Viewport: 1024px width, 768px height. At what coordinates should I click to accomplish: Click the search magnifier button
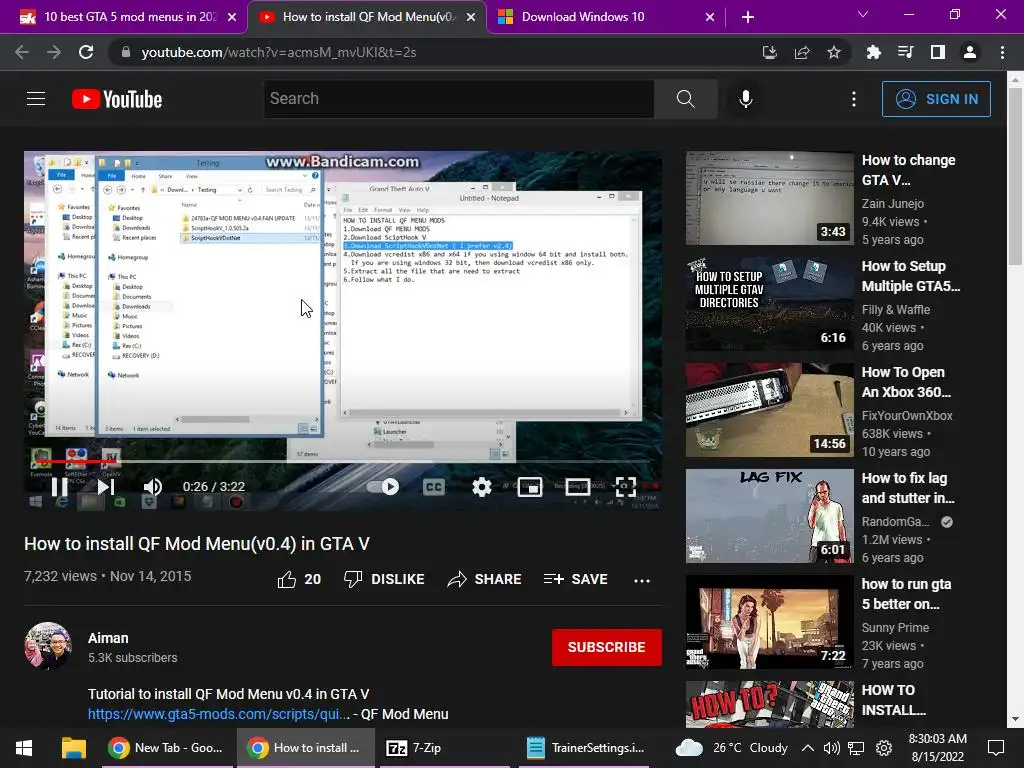[x=685, y=99]
